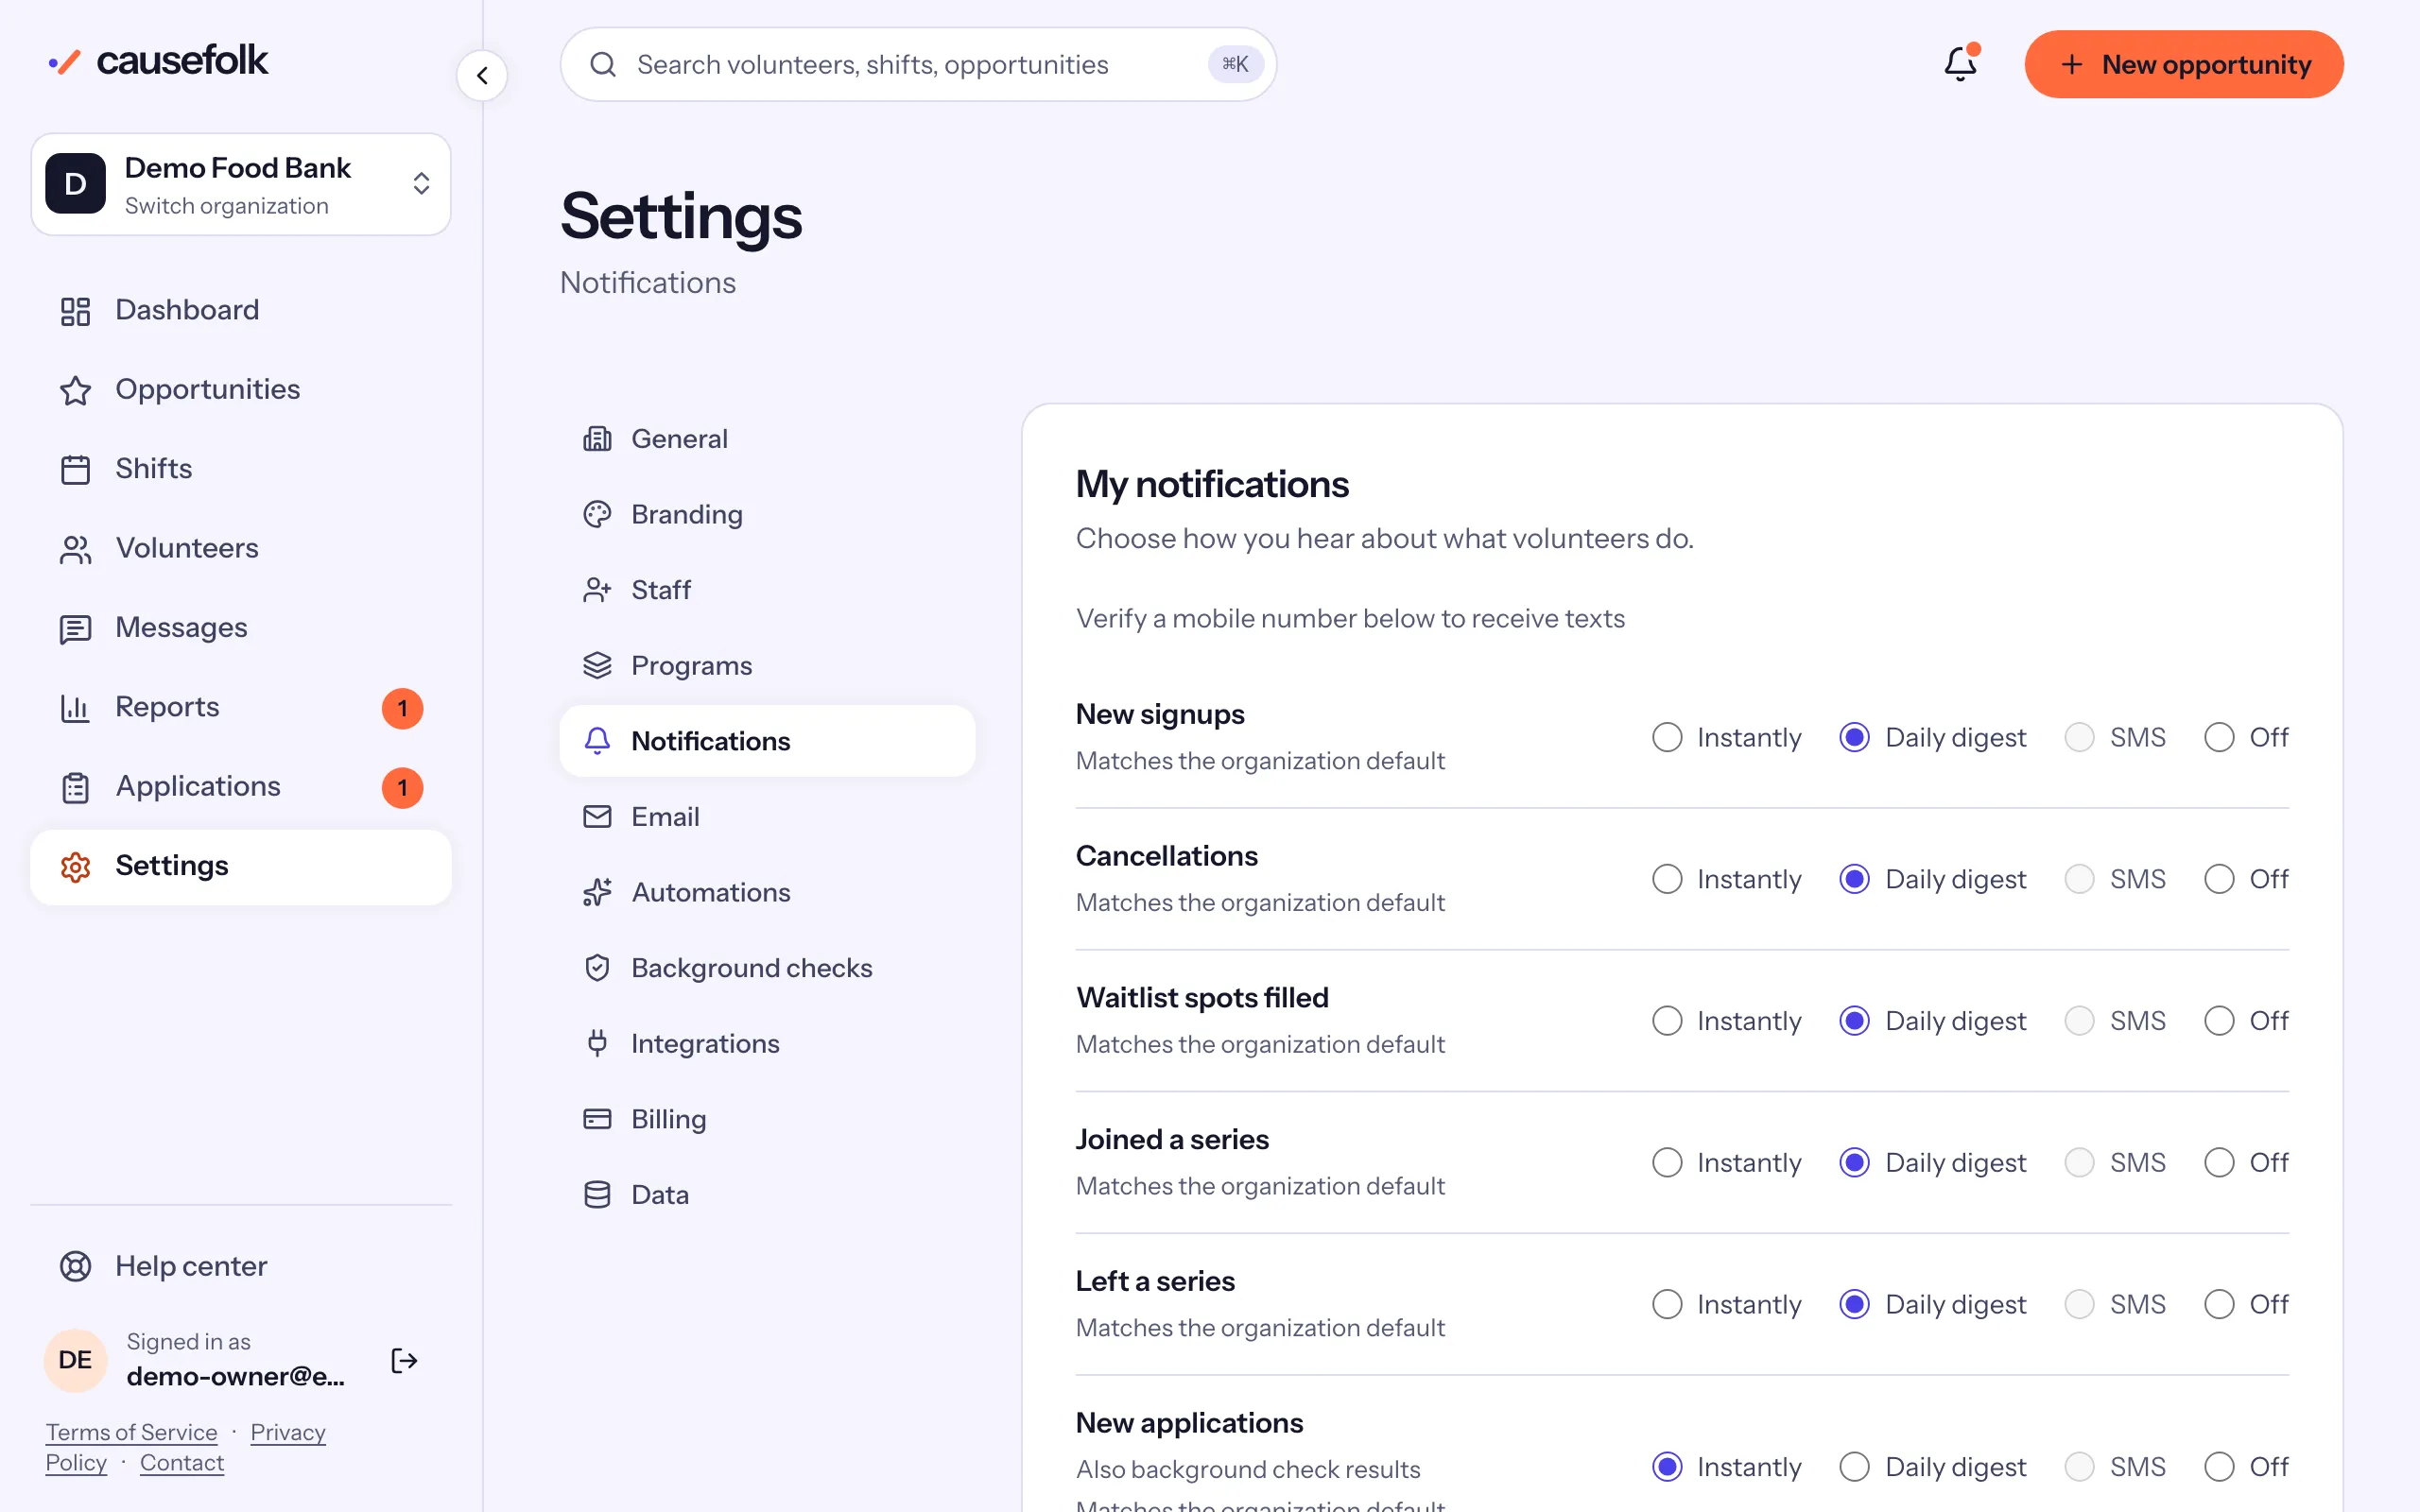
Task: Click the Opportunities star icon
Action: (75, 390)
